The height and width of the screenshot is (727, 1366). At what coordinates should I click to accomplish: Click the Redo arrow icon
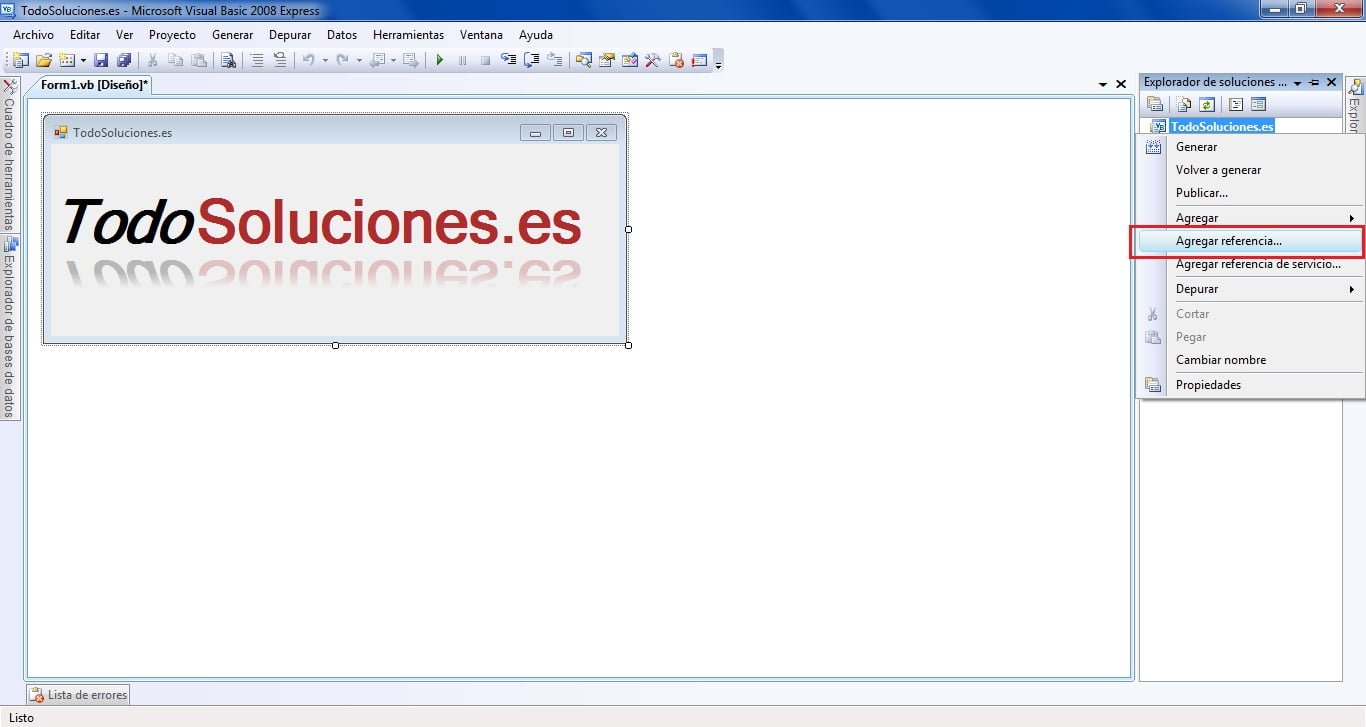pos(342,60)
